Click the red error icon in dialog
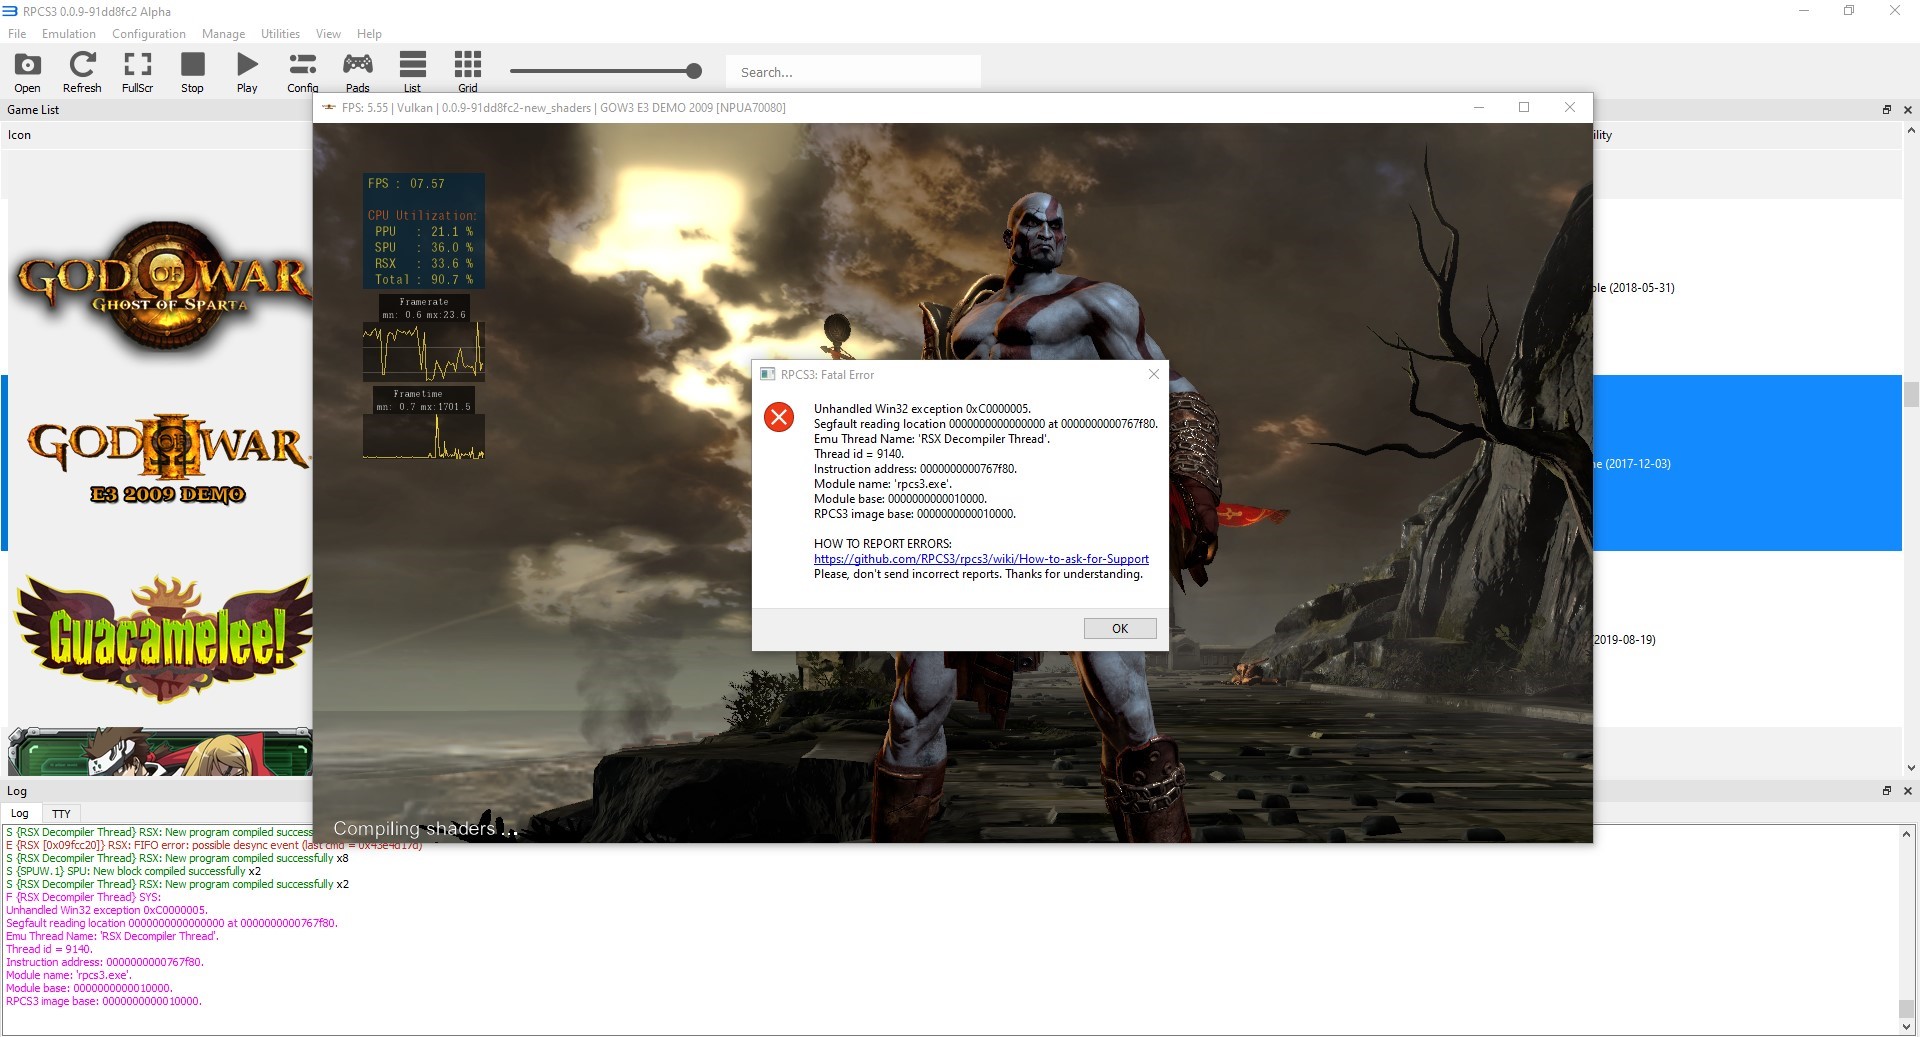The height and width of the screenshot is (1037, 1920). pos(779,417)
